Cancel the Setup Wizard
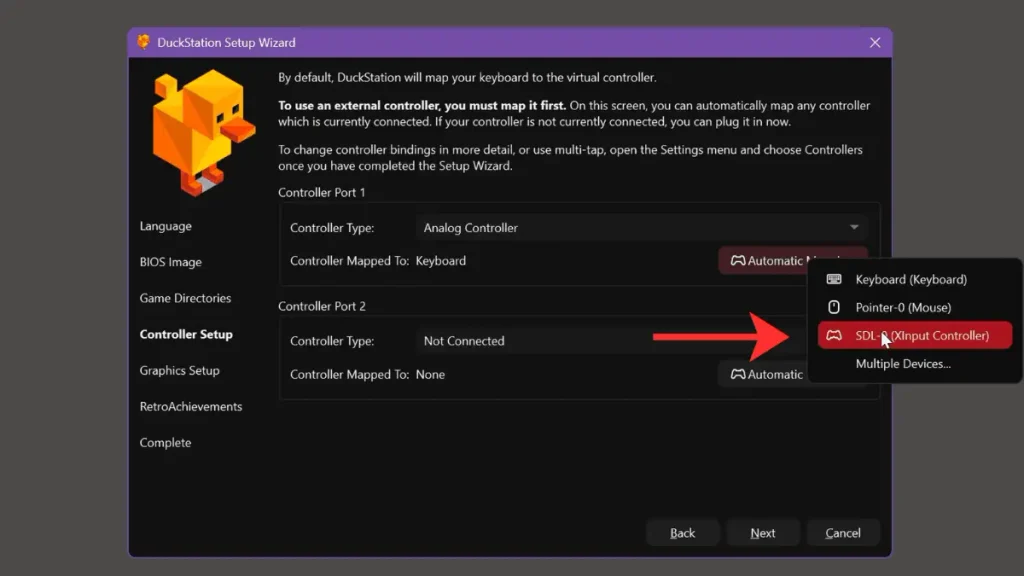Image resolution: width=1024 pixels, height=576 pixels. click(x=843, y=533)
